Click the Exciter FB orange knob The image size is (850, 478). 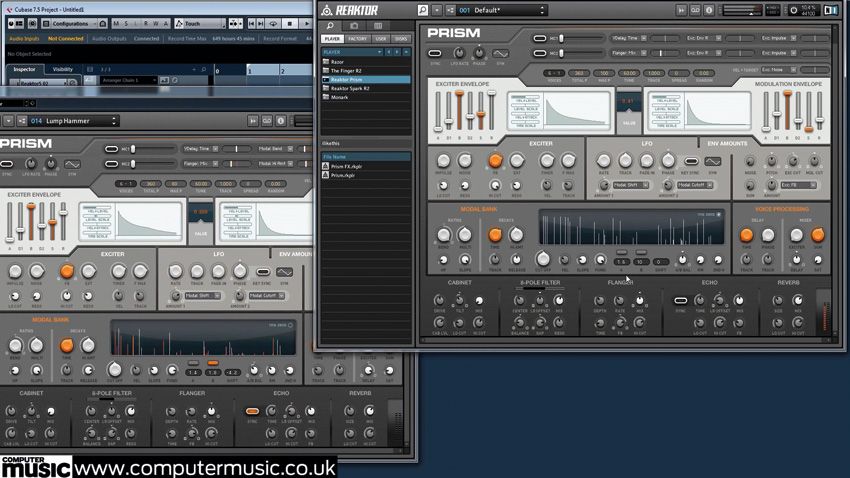[x=495, y=161]
